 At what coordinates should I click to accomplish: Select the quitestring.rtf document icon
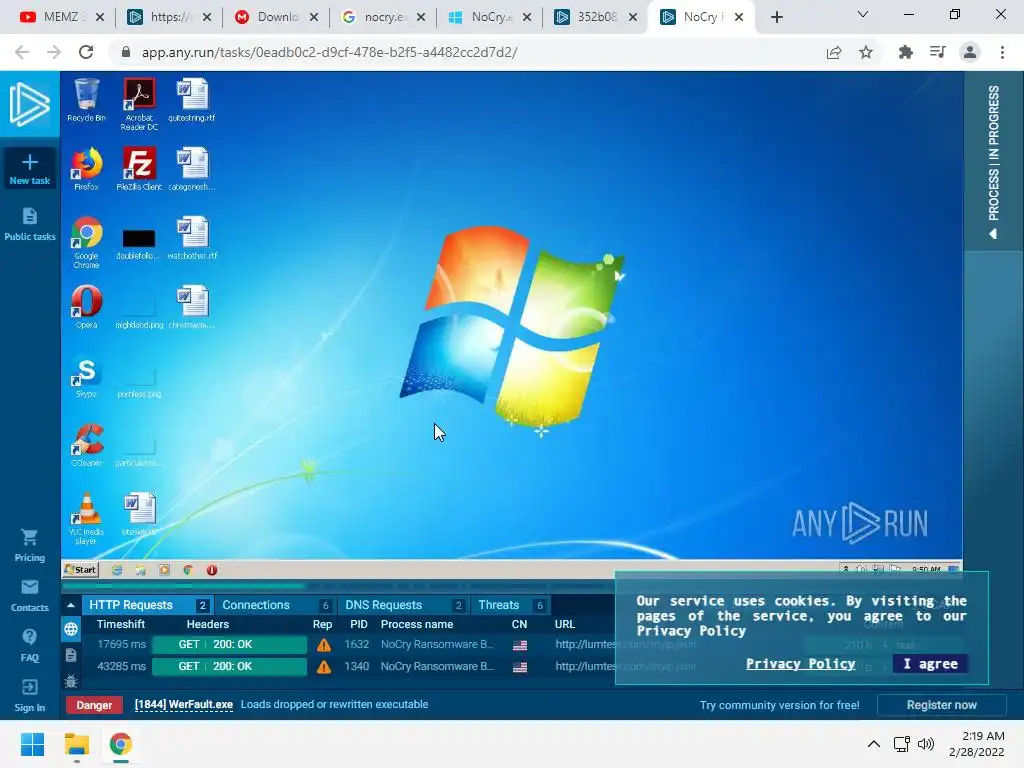(x=191, y=100)
